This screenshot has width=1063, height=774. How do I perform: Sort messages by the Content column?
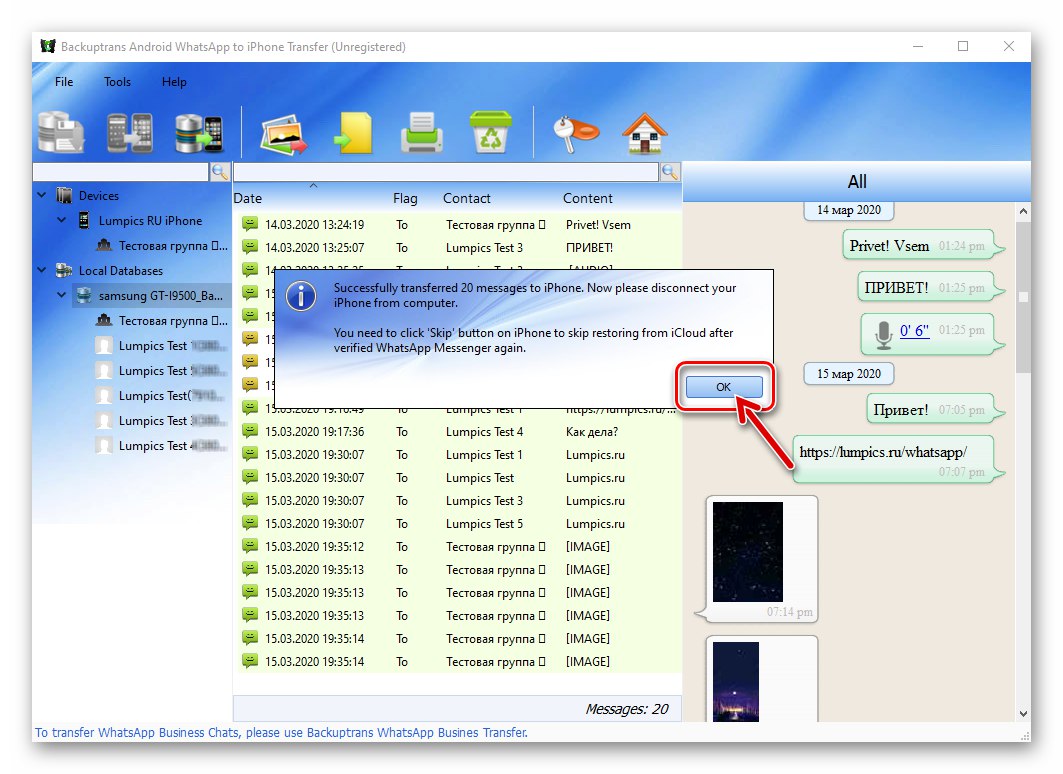(x=587, y=199)
